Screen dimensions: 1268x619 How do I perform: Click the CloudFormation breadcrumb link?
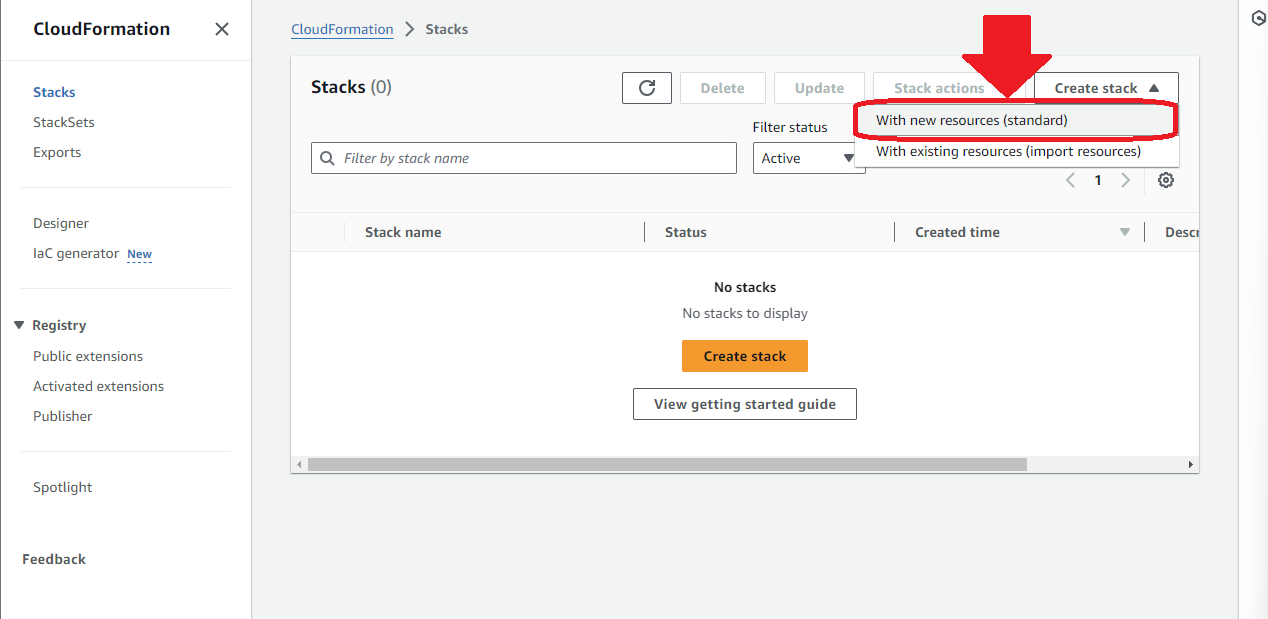tap(342, 29)
